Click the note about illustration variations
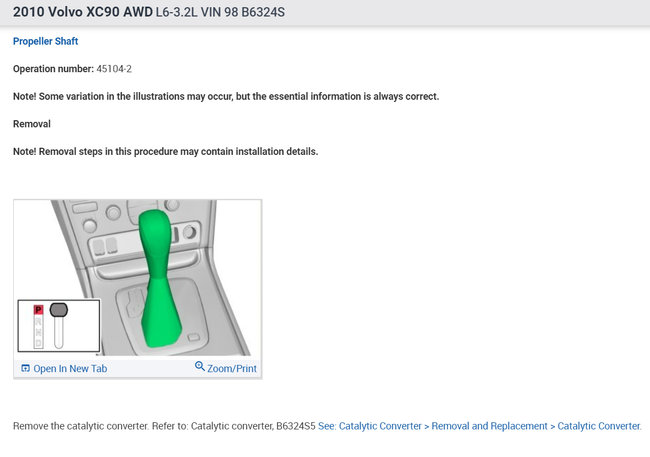Screen dimensions: 650x457 pyautogui.click(x=226, y=97)
